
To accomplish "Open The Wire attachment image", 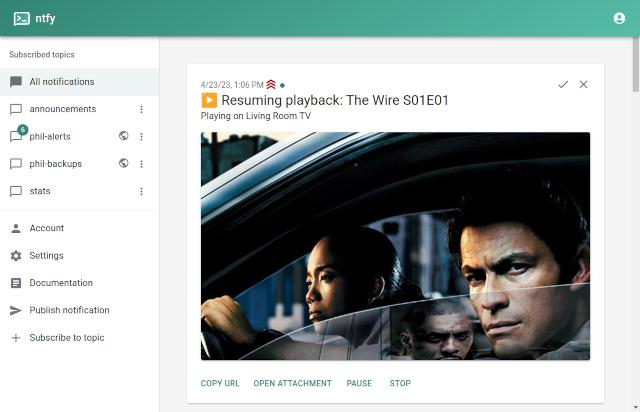I will 395,246.
